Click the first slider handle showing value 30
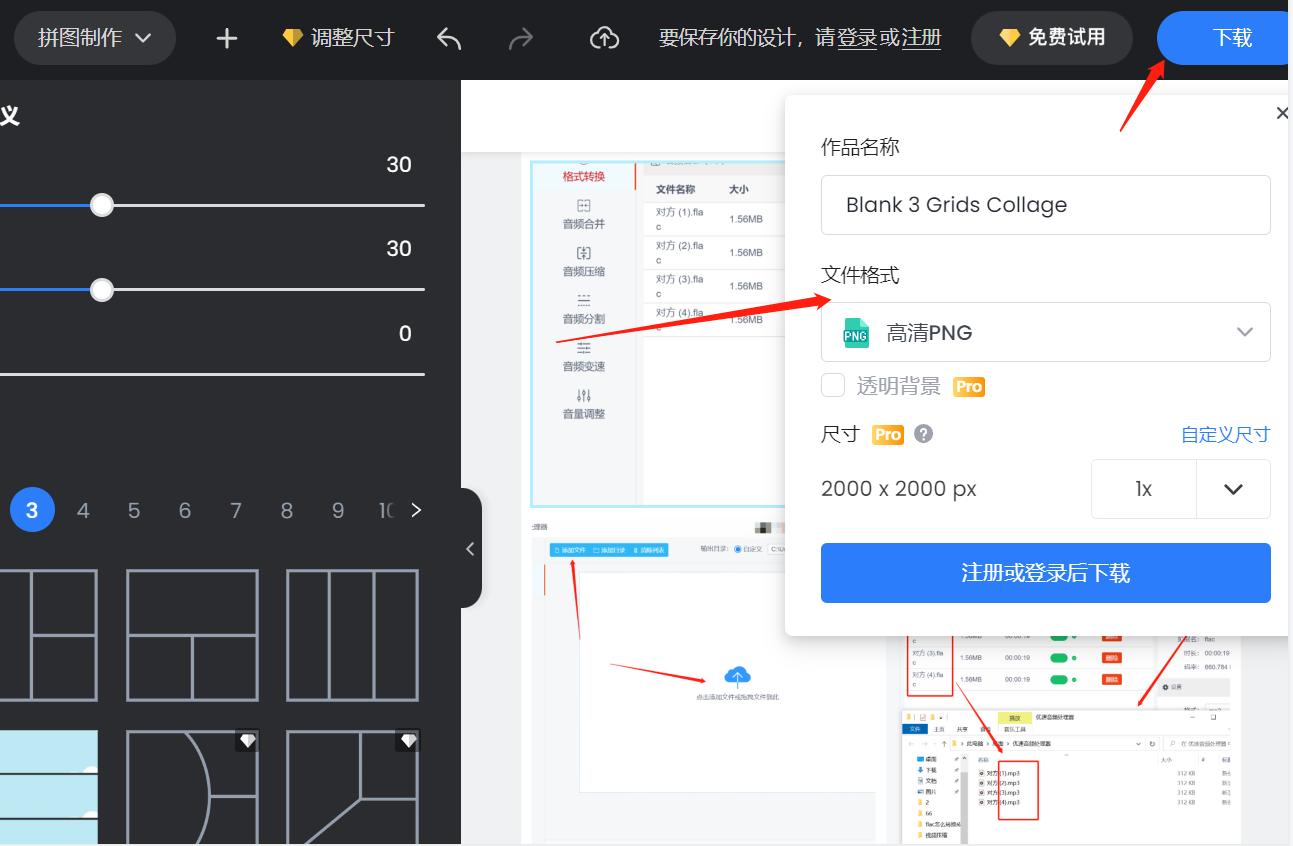 101,205
